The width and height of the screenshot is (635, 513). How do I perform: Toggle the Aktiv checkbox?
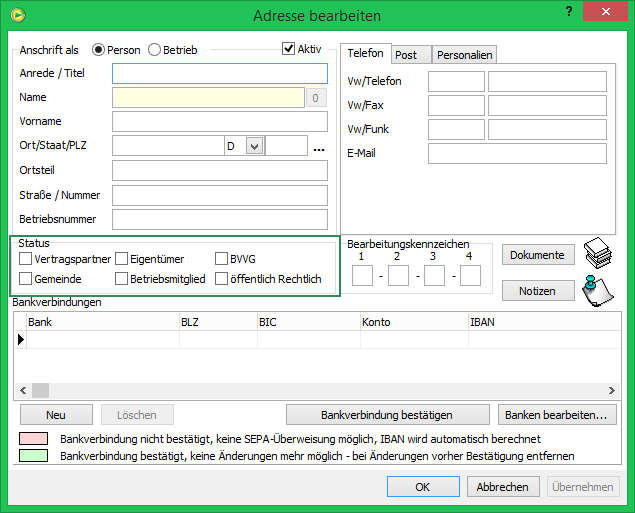pos(289,49)
